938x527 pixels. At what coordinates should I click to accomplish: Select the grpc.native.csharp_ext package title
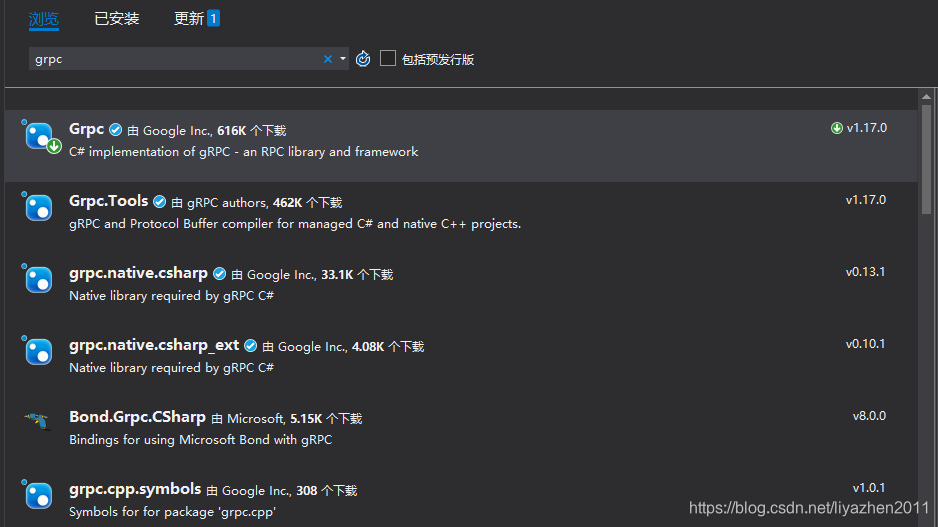click(154, 345)
